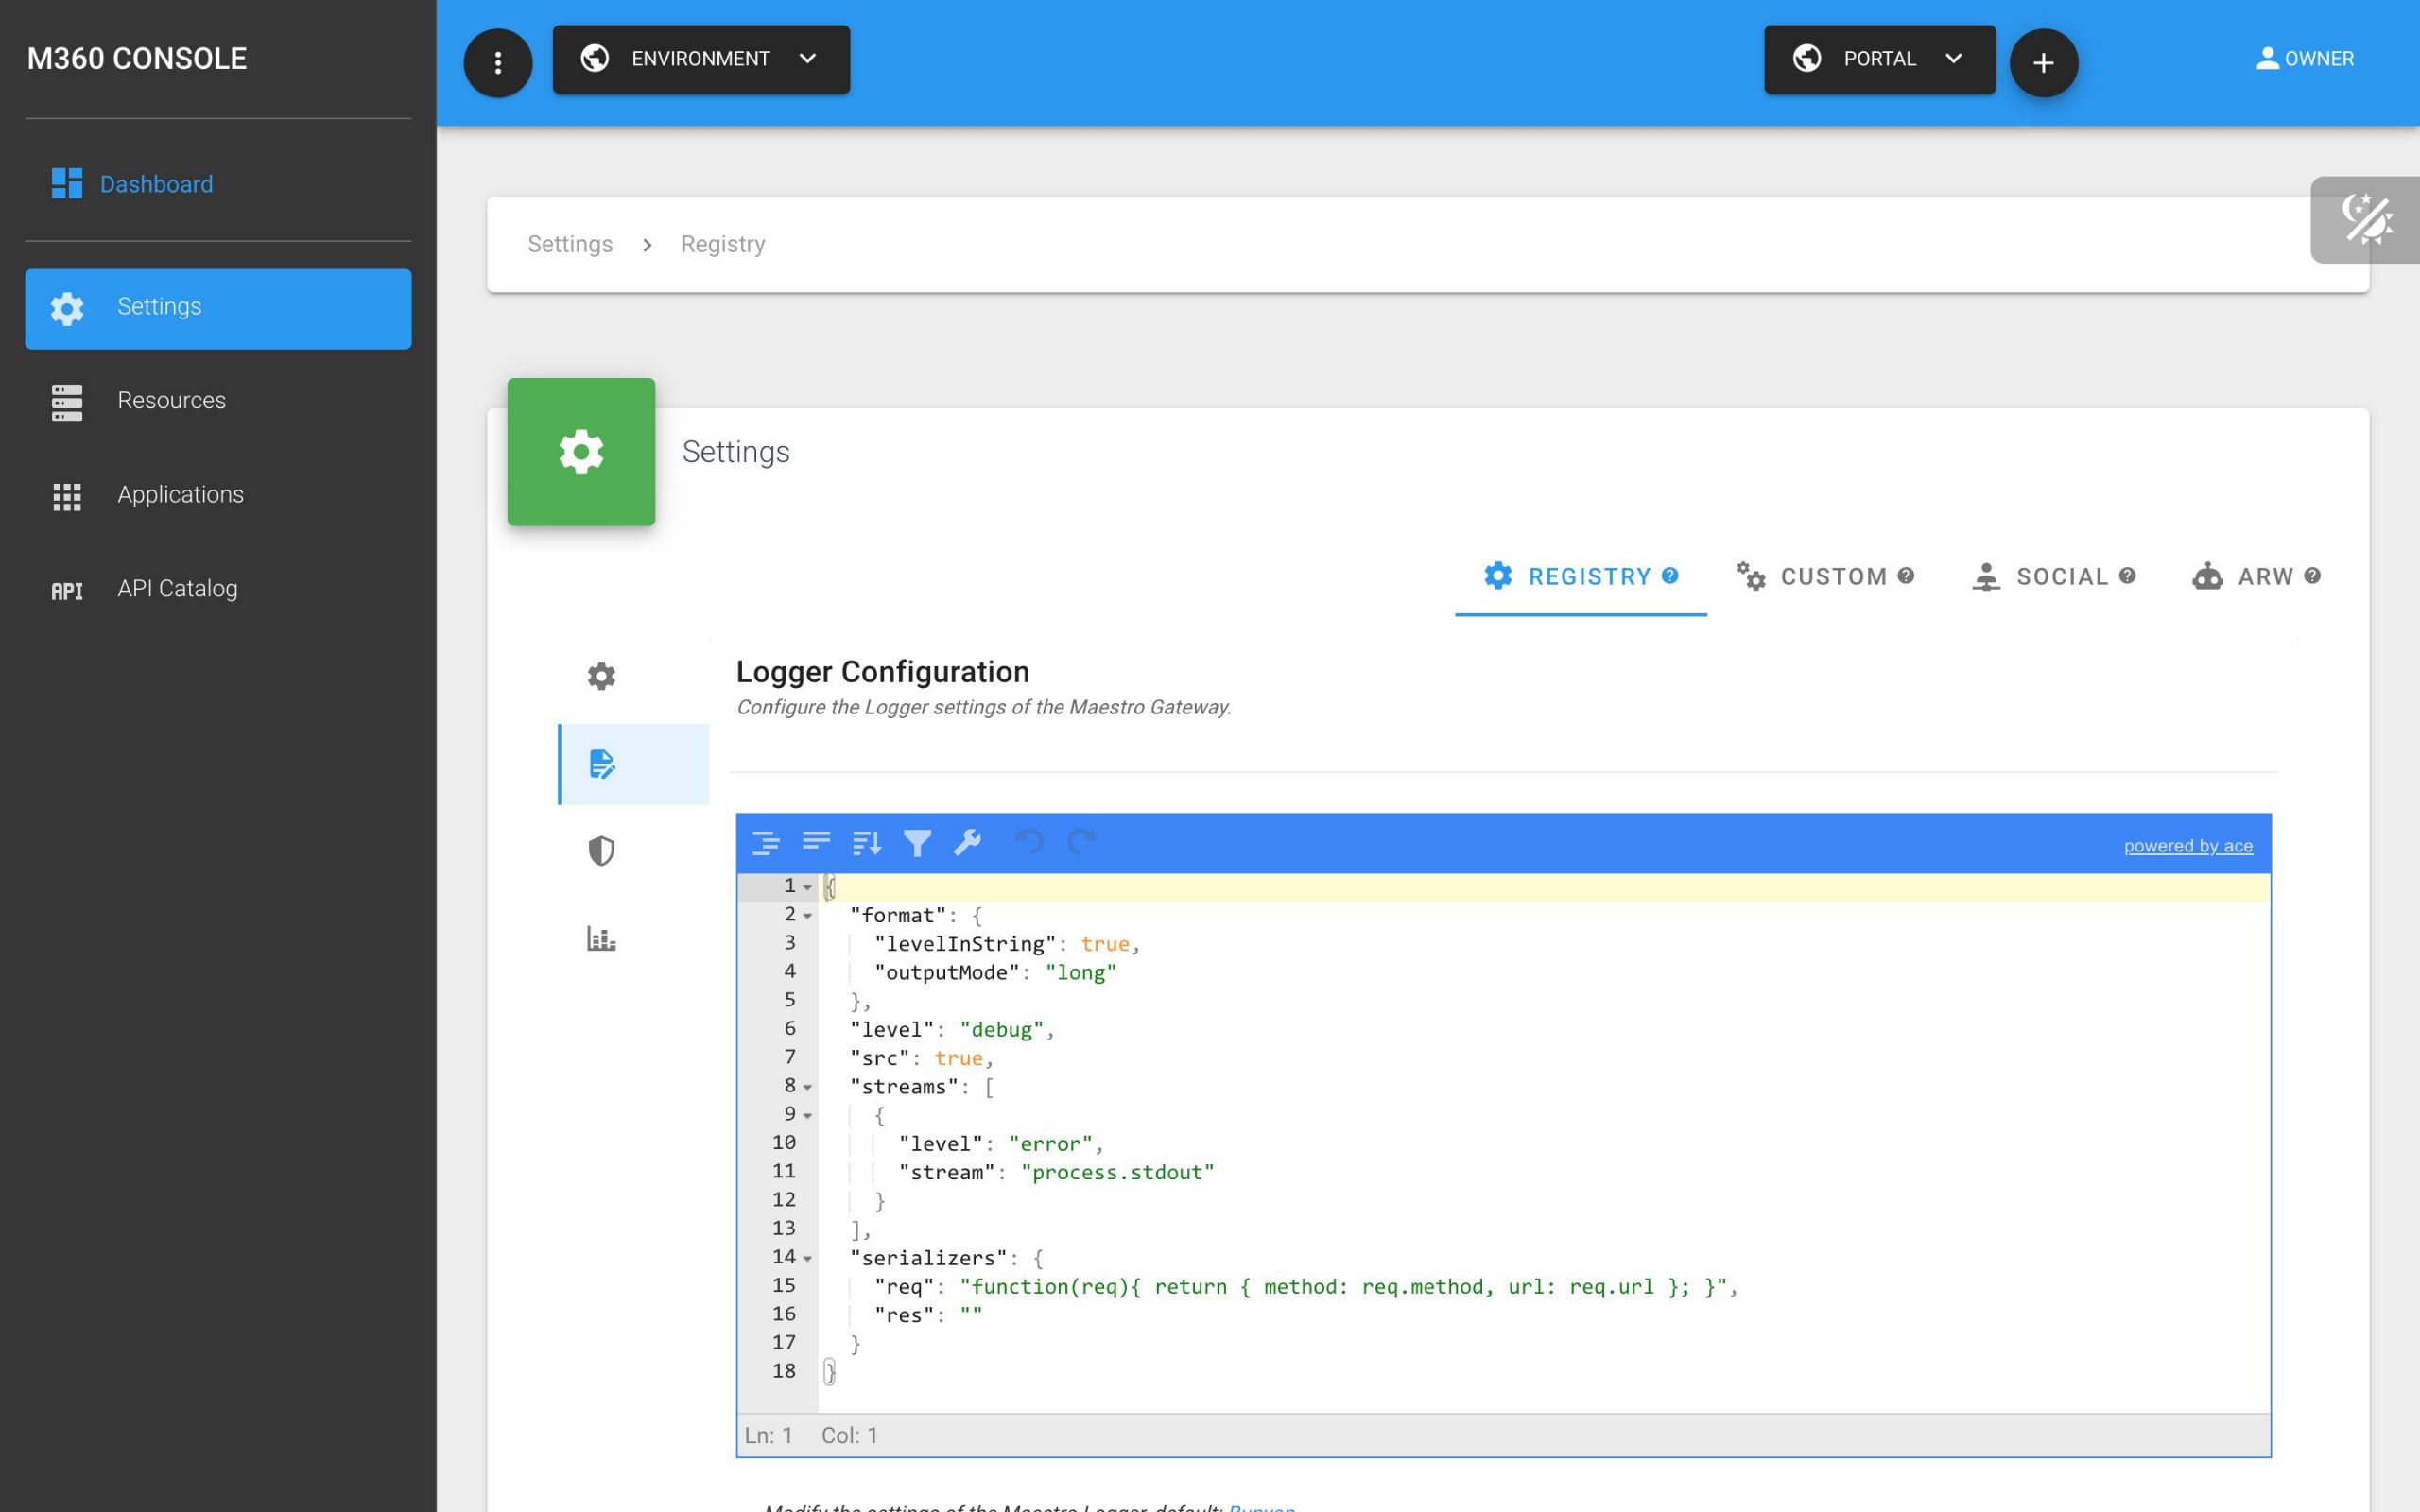This screenshot has width=2420, height=1512.
Task: Open the PORTAL dropdown
Action: coord(1879,60)
